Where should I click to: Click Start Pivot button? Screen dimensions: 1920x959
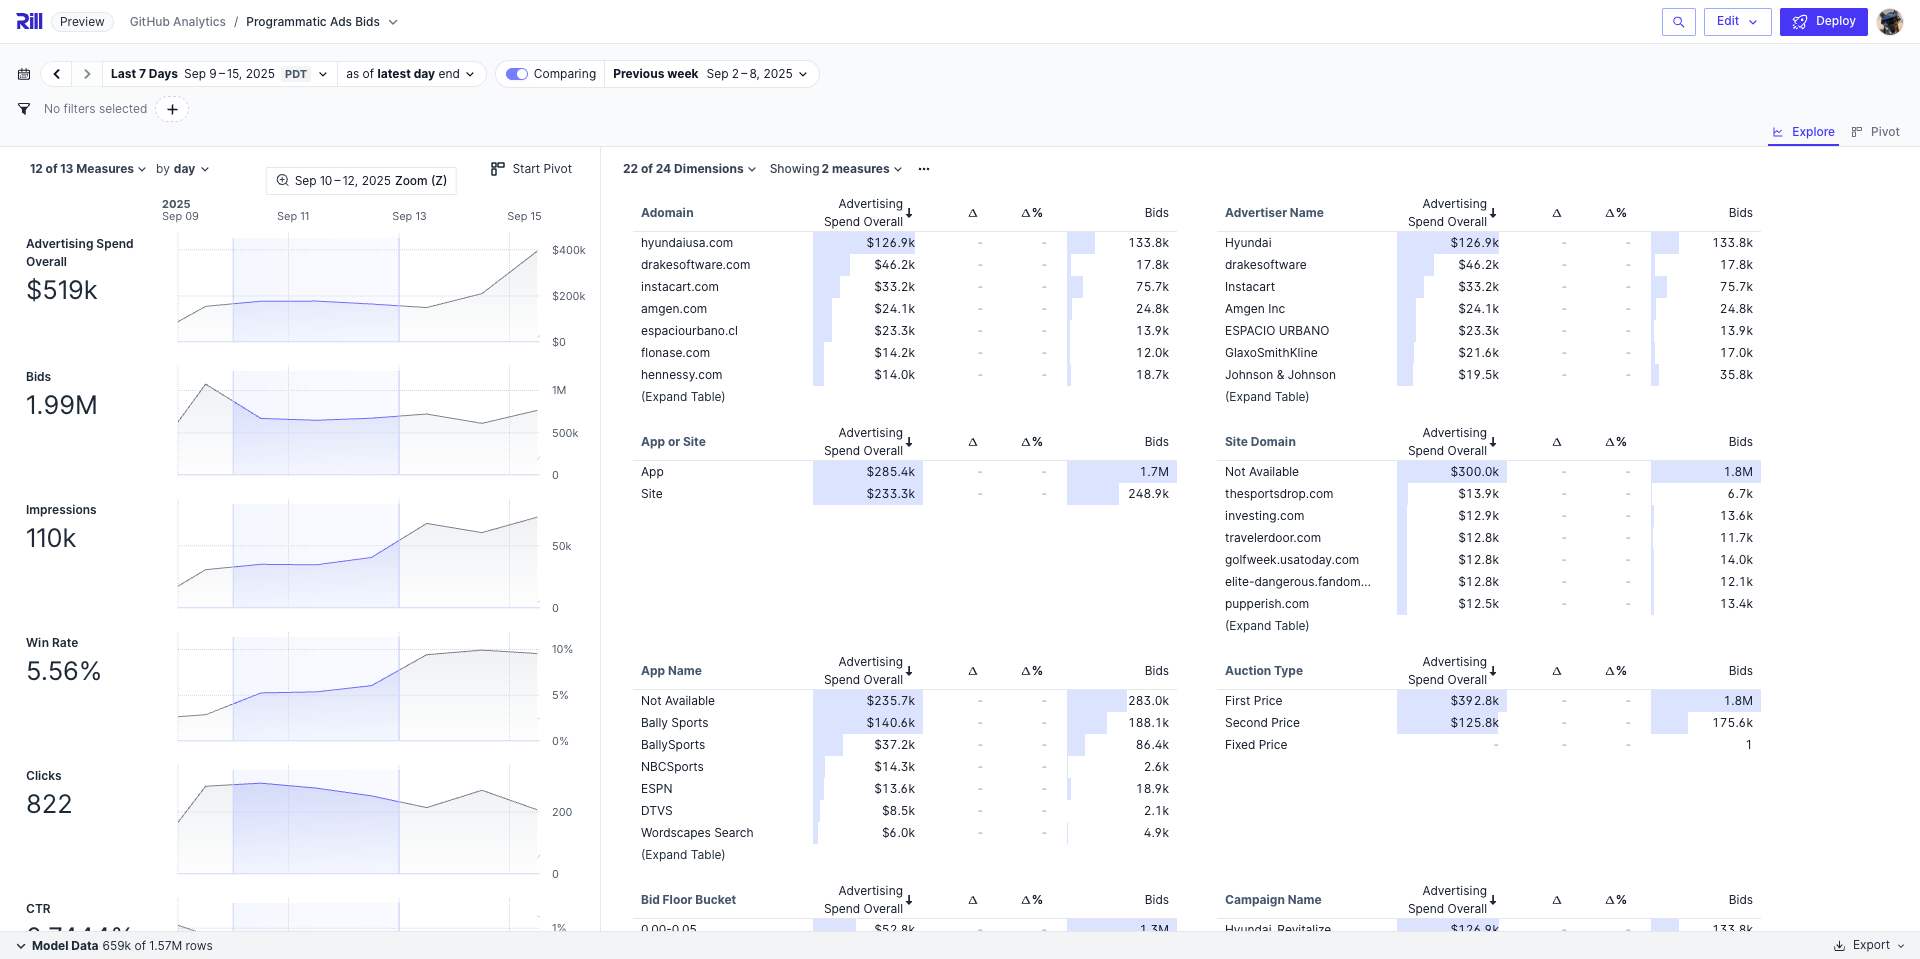(532, 169)
